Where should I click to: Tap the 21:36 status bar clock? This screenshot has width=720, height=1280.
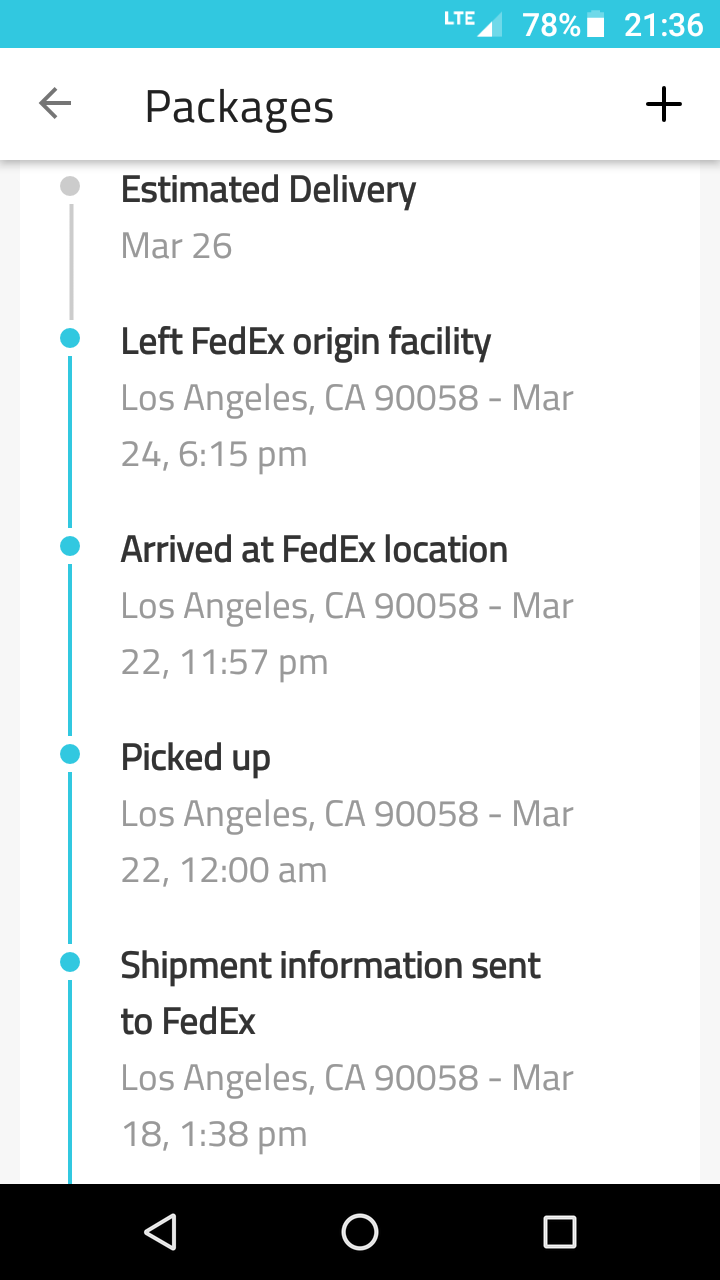coord(663,24)
